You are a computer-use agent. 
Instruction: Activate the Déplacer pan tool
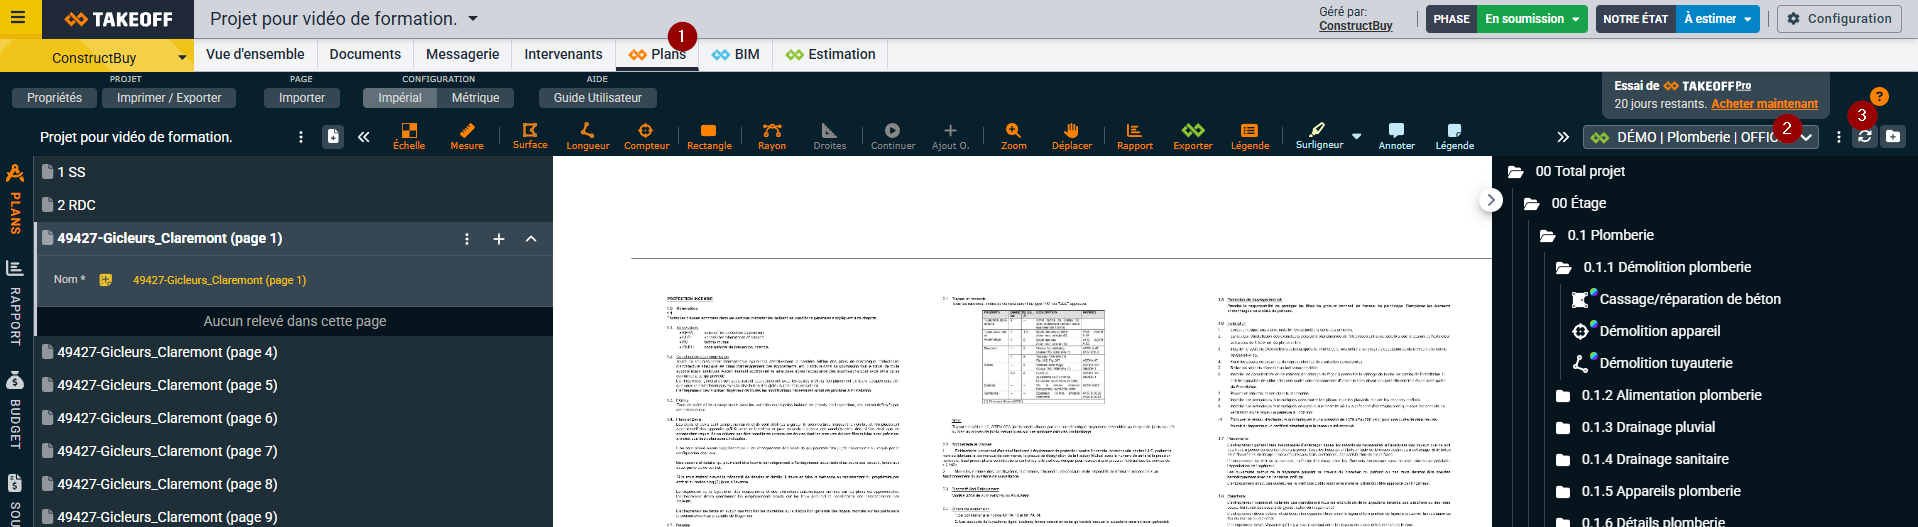click(x=1071, y=136)
